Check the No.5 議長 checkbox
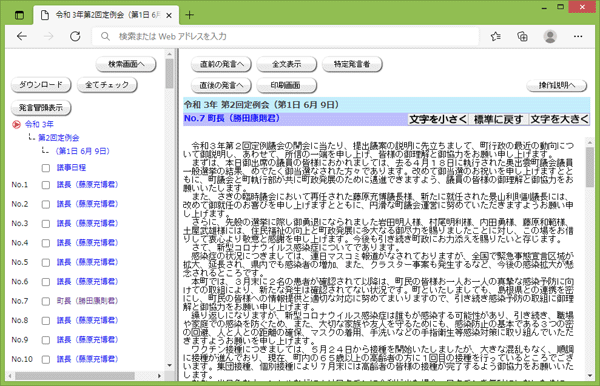 [46, 263]
